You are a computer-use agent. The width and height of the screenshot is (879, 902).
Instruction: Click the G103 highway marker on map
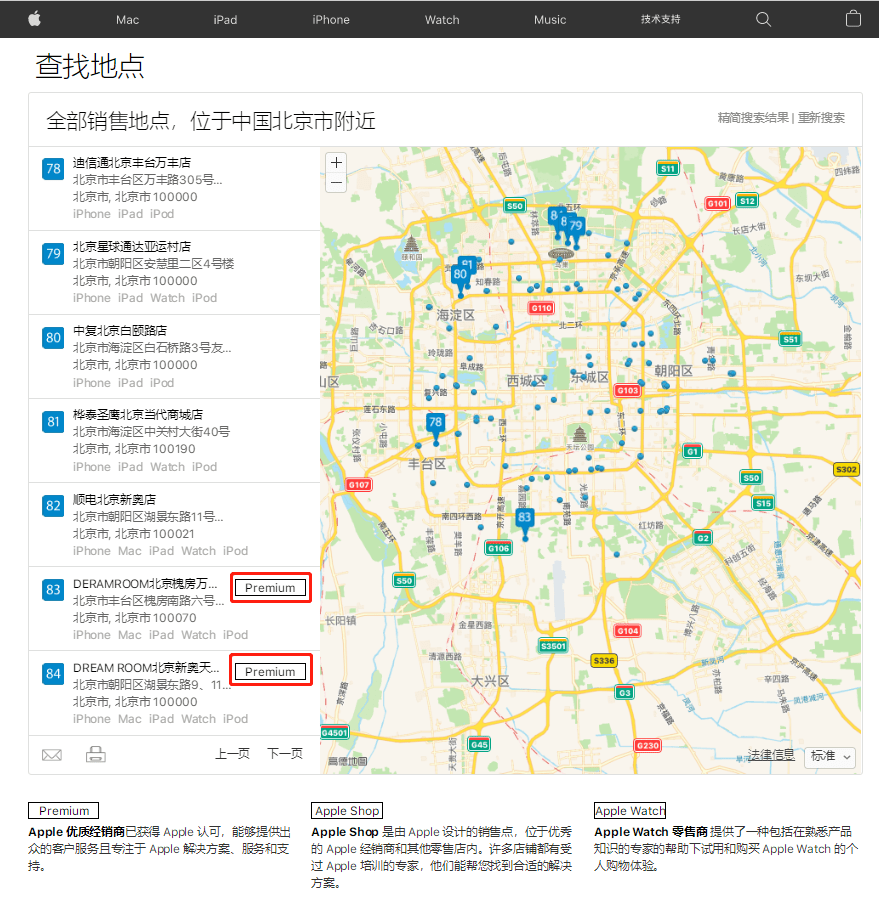pos(628,390)
